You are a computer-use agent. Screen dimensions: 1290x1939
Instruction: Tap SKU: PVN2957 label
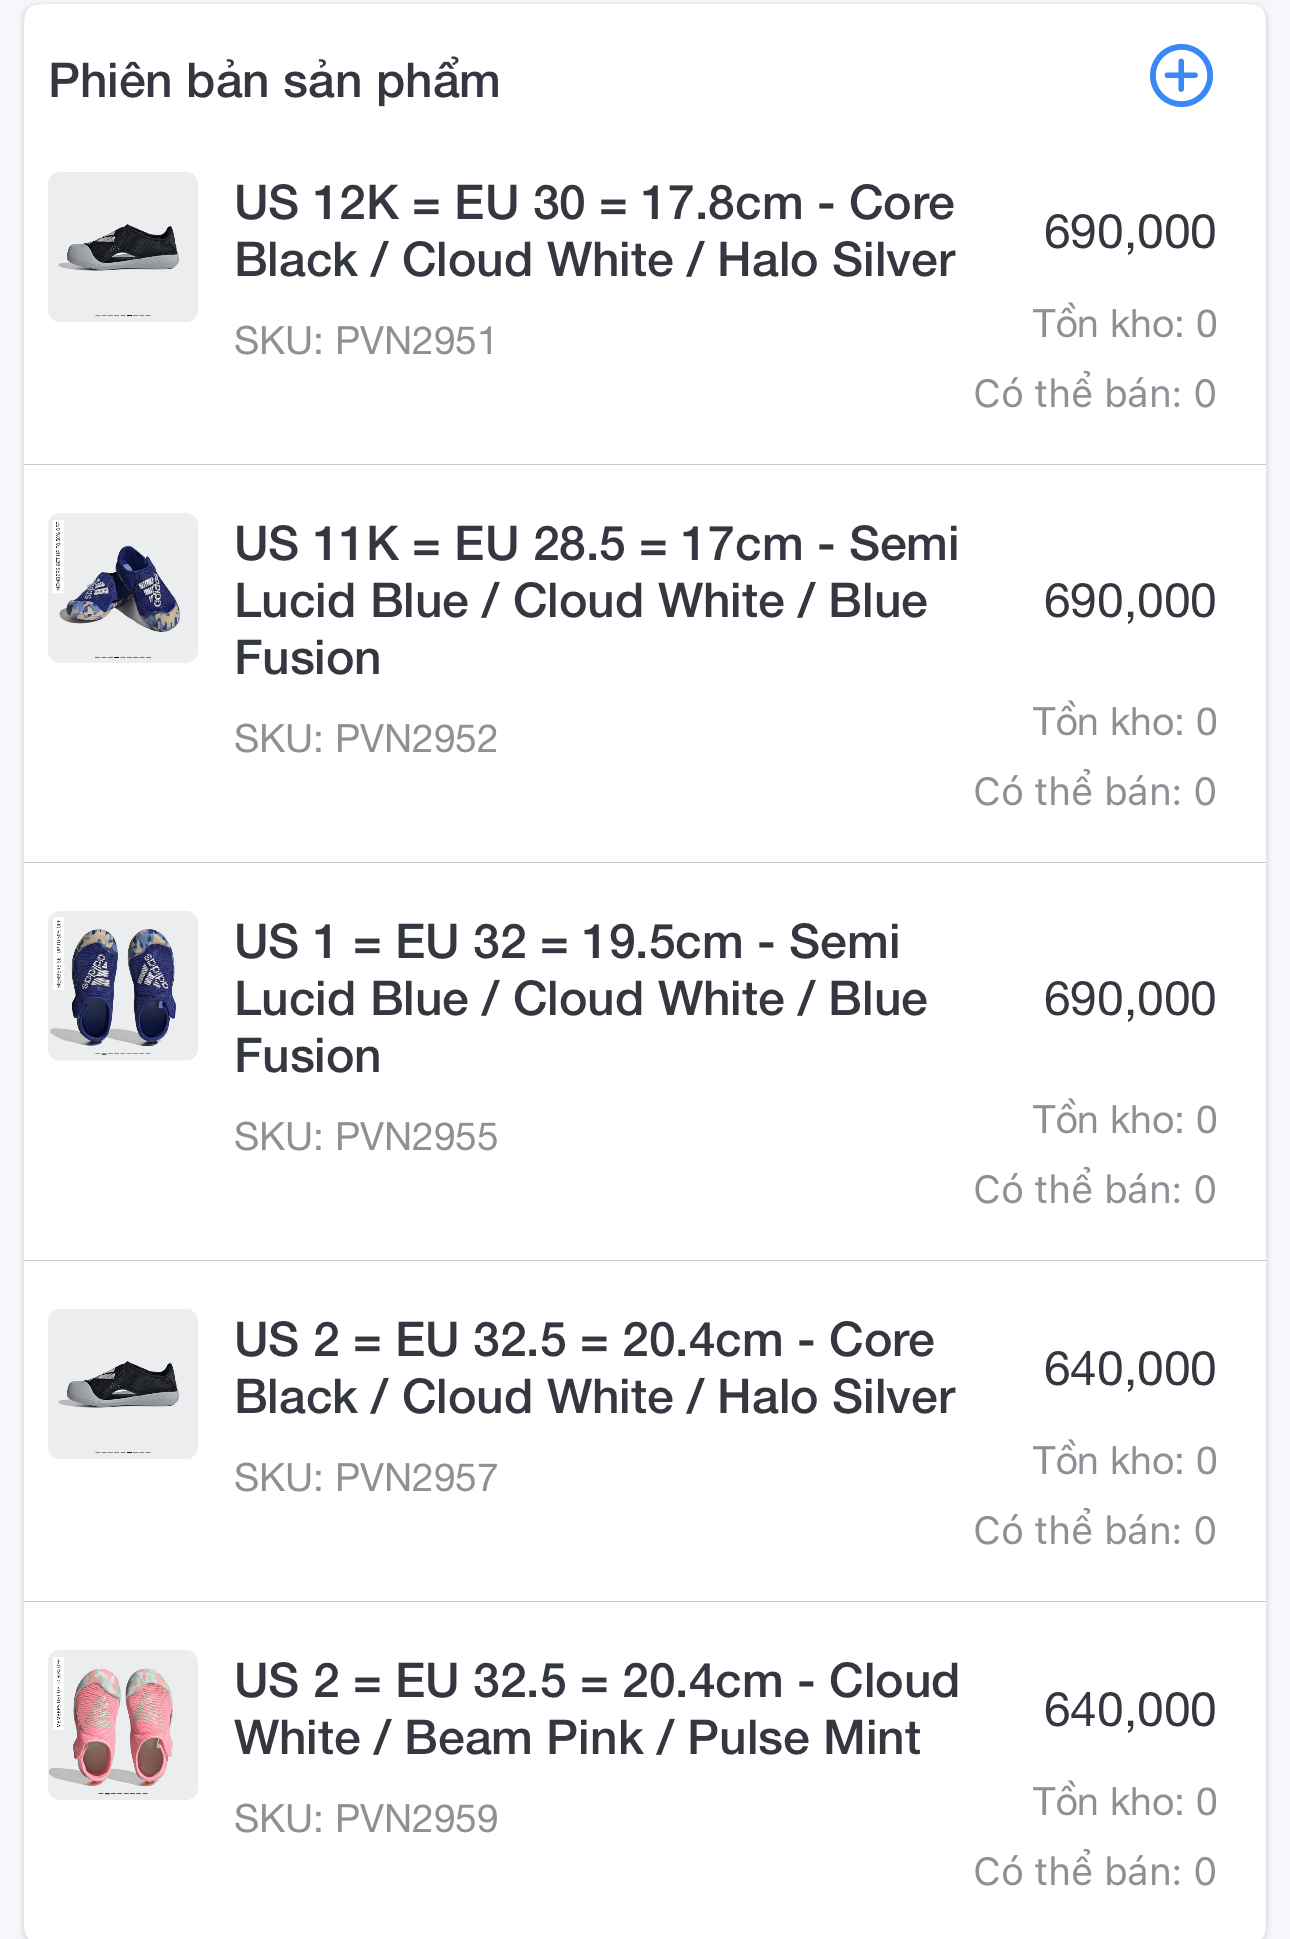pos(365,1478)
